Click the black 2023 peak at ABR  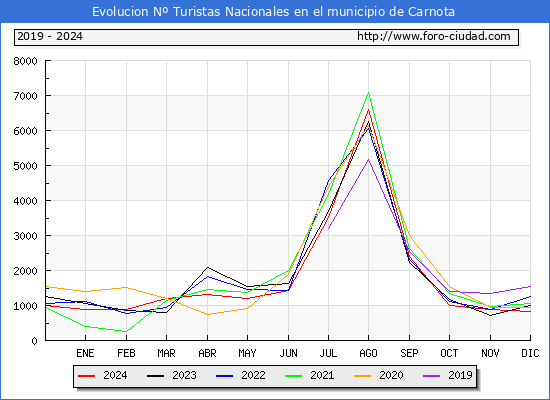click(x=207, y=267)
